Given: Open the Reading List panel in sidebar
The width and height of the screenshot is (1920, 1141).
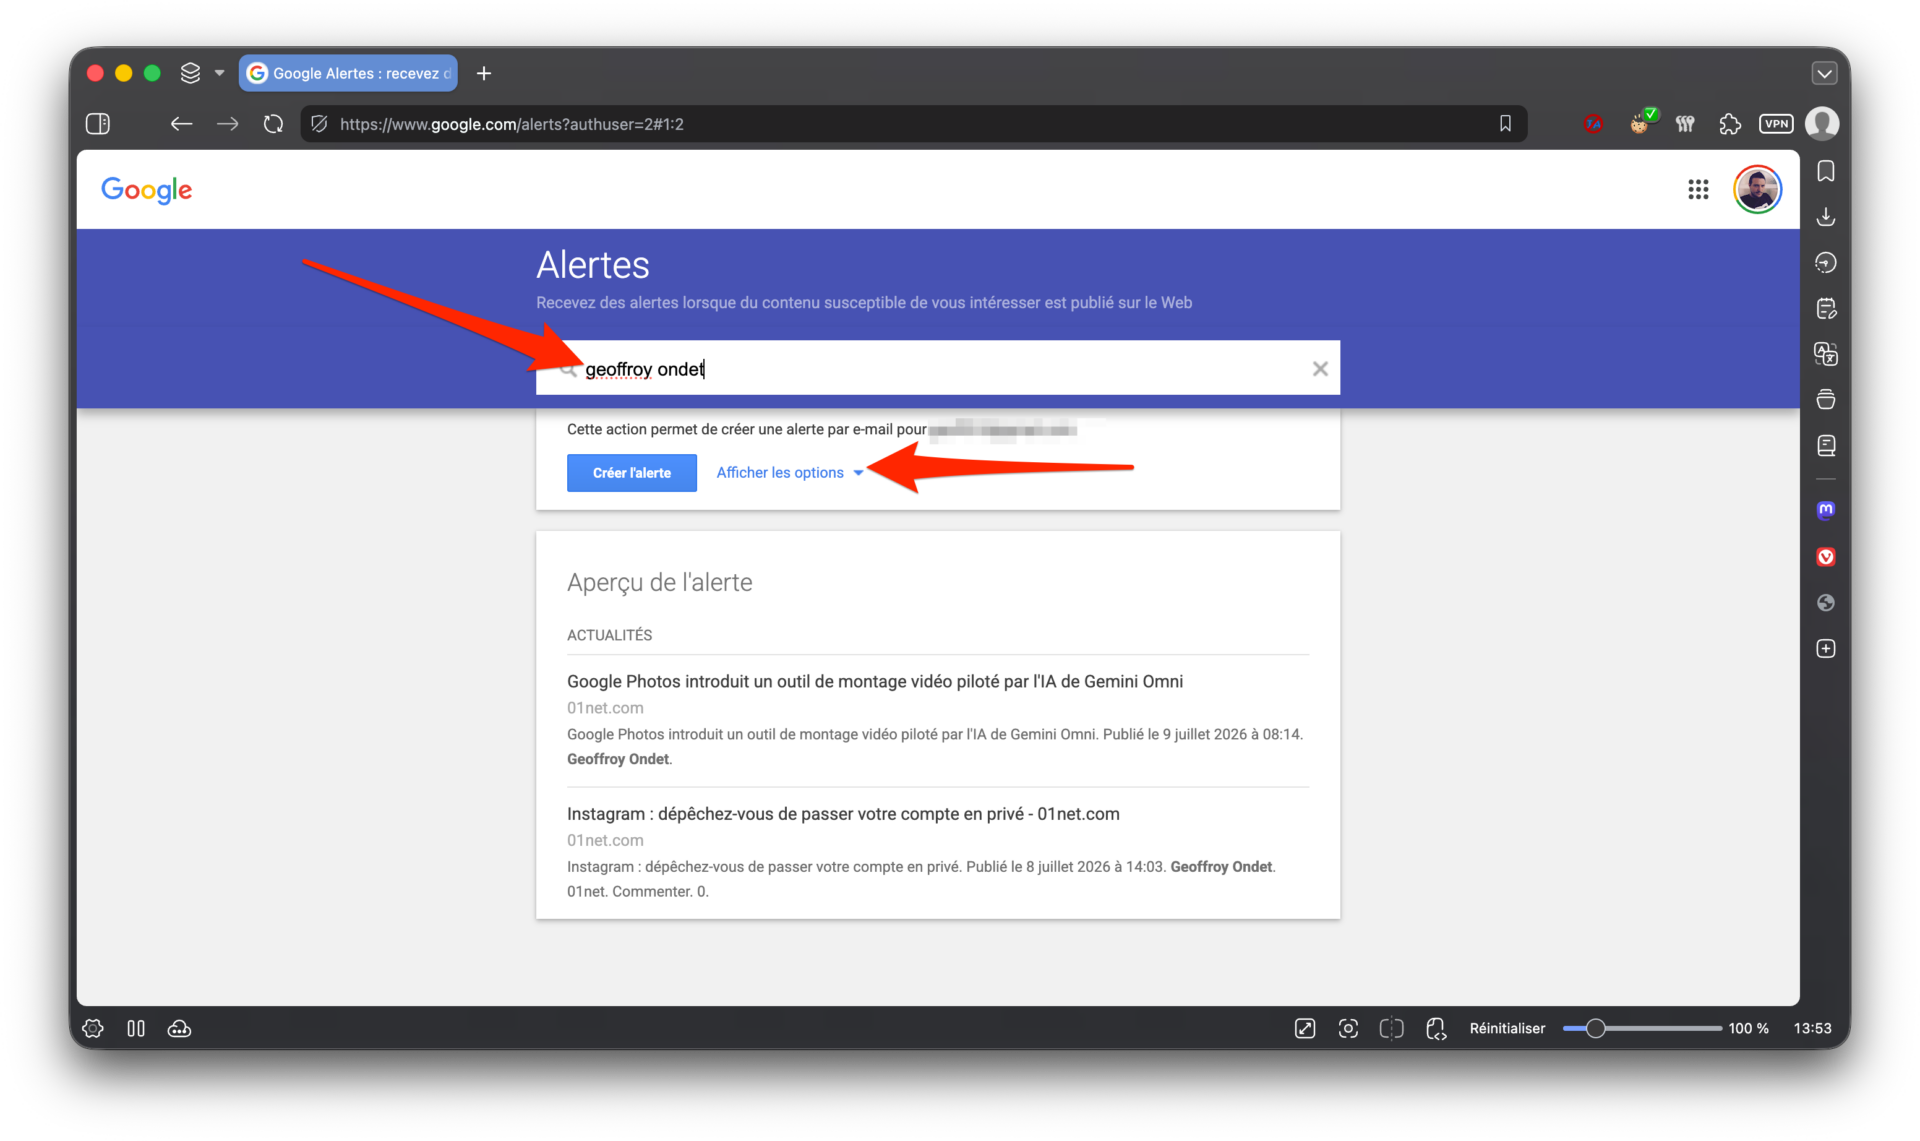Looking at the screenshot, I should click(x=1826, y=445).
